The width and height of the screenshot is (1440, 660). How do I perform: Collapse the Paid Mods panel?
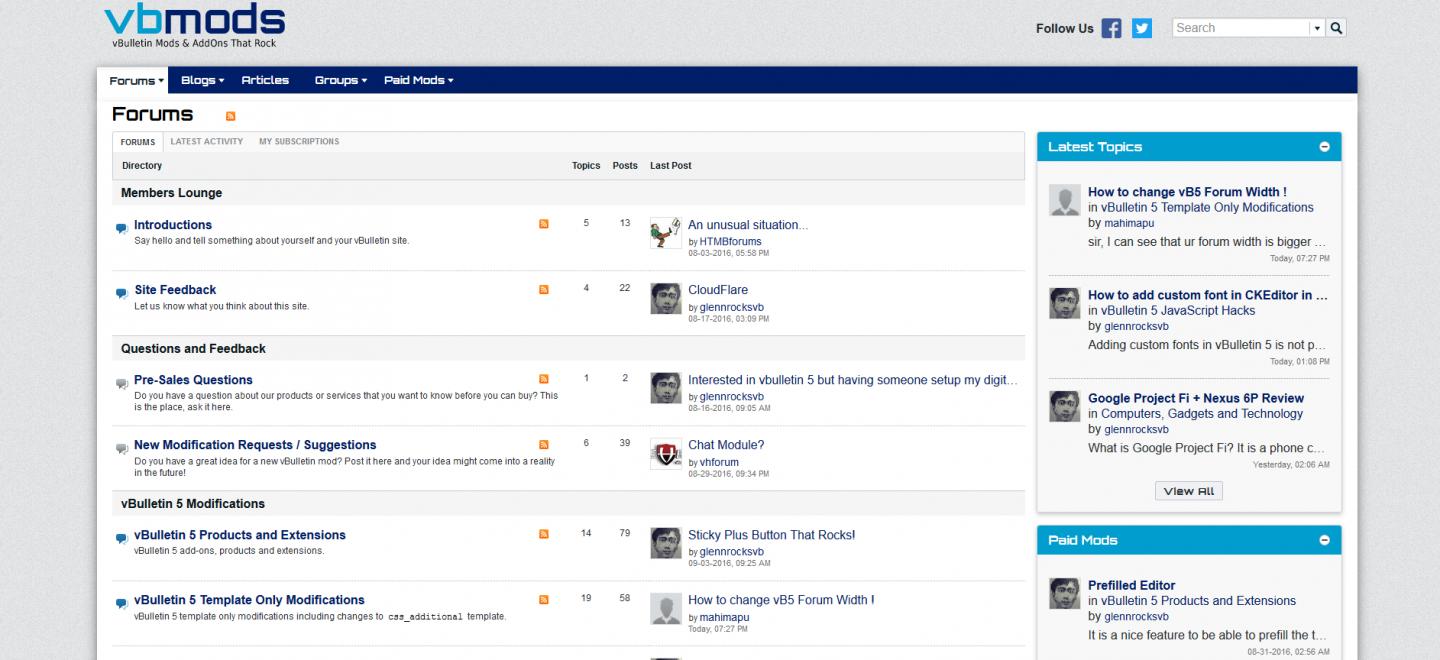[x=1324, y=540]
